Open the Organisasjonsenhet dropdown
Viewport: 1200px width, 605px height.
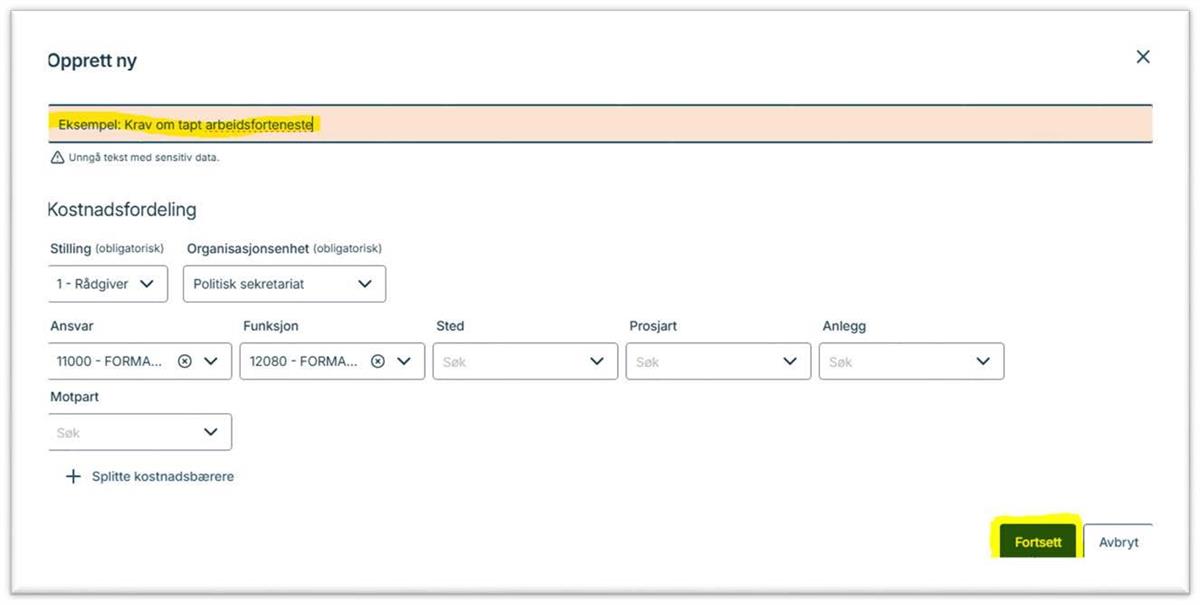(284, 284)
